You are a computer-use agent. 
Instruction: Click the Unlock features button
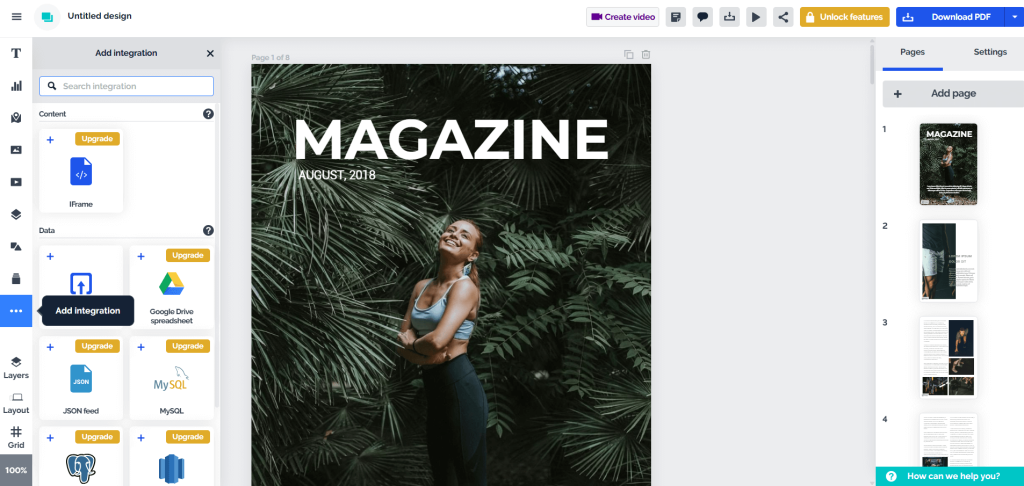845,17
